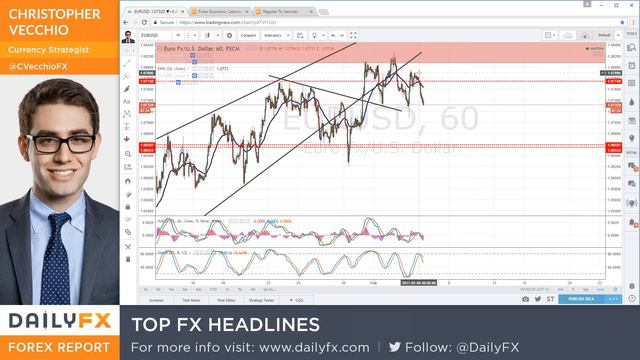640x360 pixels.
Task: Select the EURUSD TradingView browser tab
Action: 156,11
